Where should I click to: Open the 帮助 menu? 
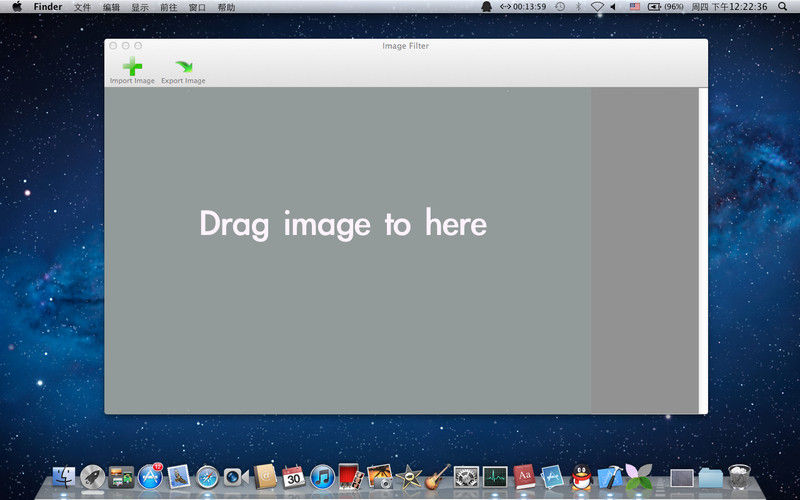coord(226,7)
